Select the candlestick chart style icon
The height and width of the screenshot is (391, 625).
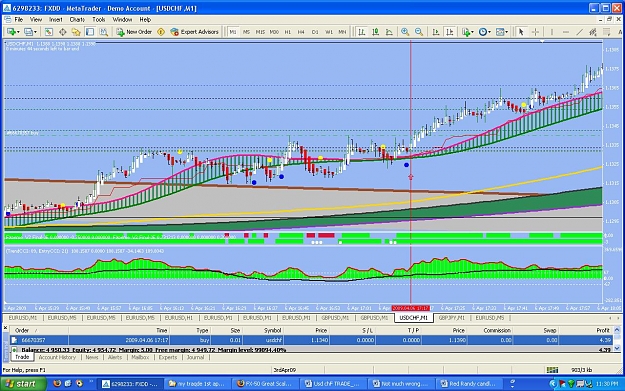point(375,32)
